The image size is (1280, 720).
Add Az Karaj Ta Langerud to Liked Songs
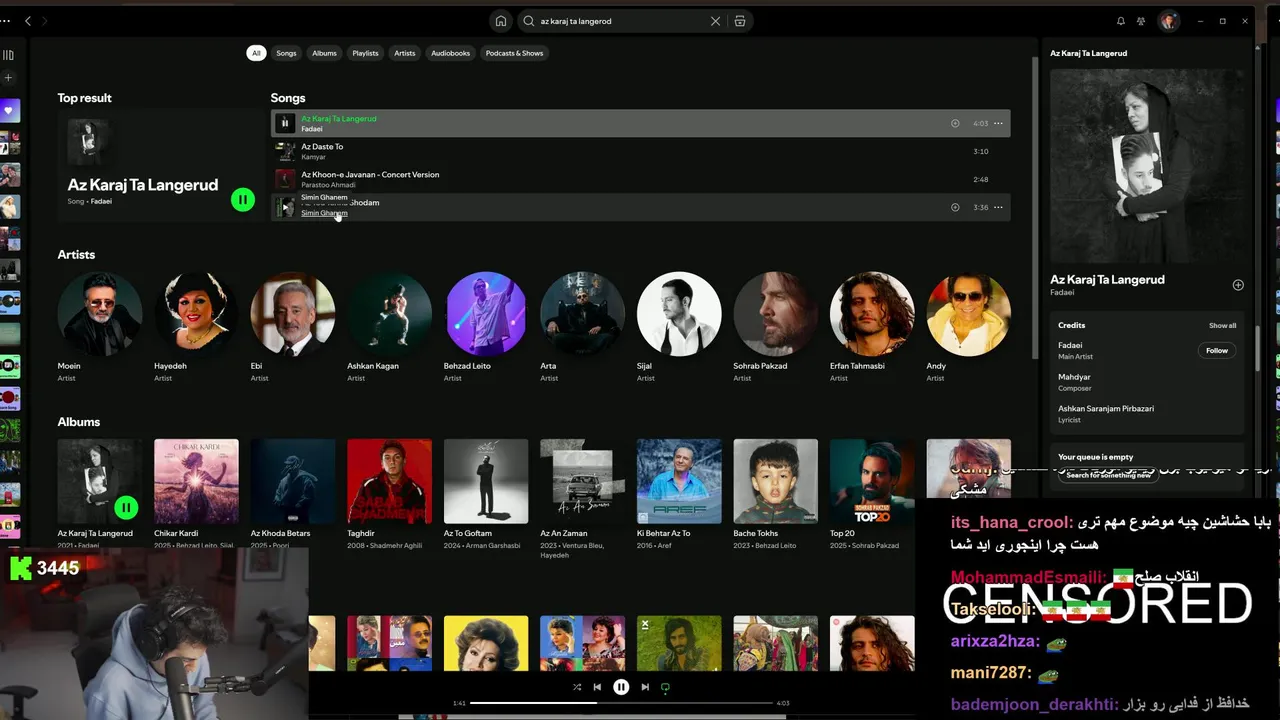(x=955, y=123)
